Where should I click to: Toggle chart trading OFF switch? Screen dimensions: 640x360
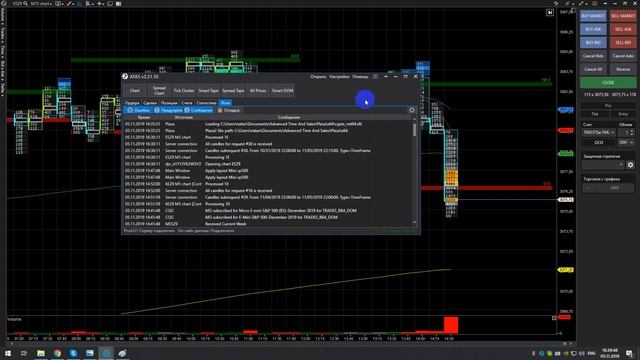pyautogui.click(x=608, y=188)
